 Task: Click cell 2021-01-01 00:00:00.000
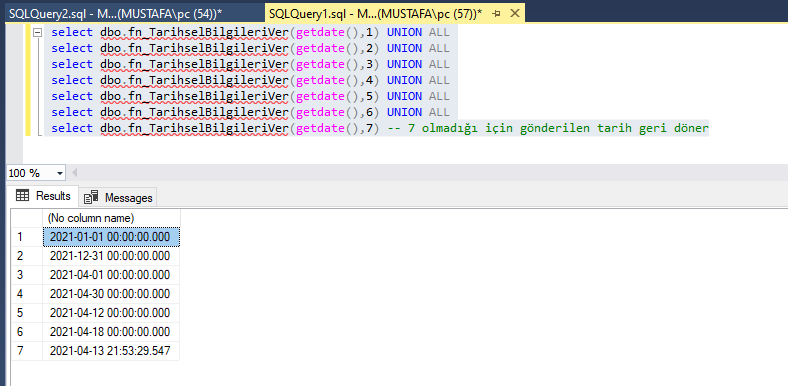point(111,237)
